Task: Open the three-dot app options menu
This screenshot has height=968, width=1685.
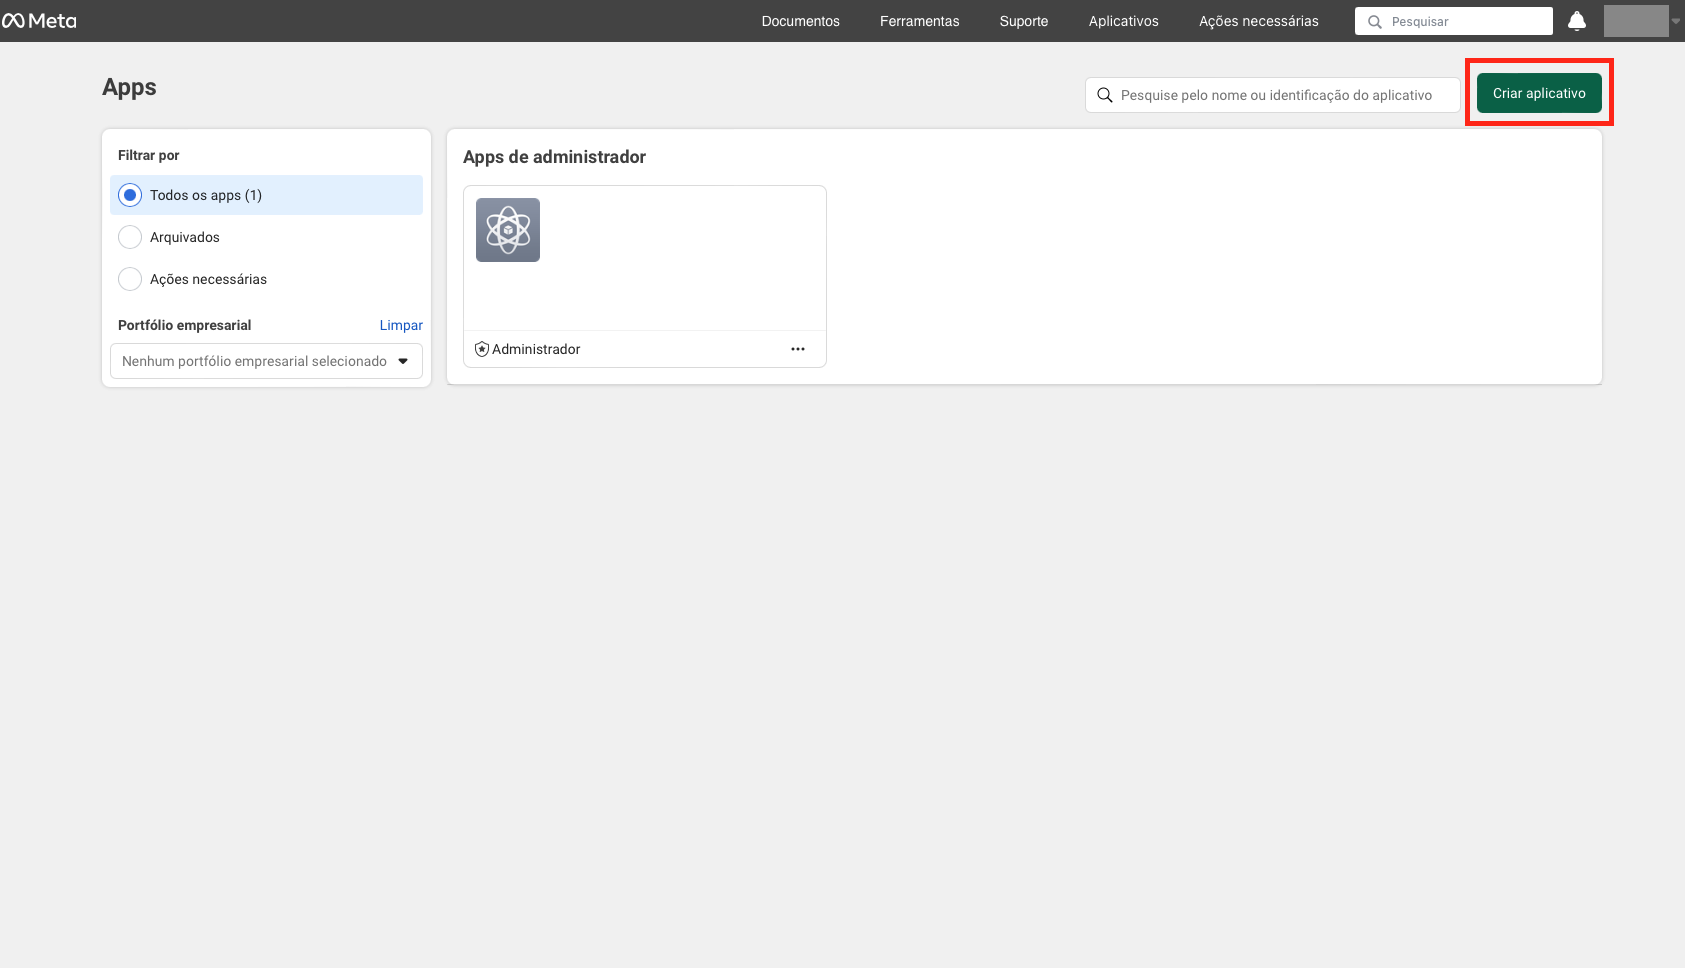Action: click(x=798, y=349)
